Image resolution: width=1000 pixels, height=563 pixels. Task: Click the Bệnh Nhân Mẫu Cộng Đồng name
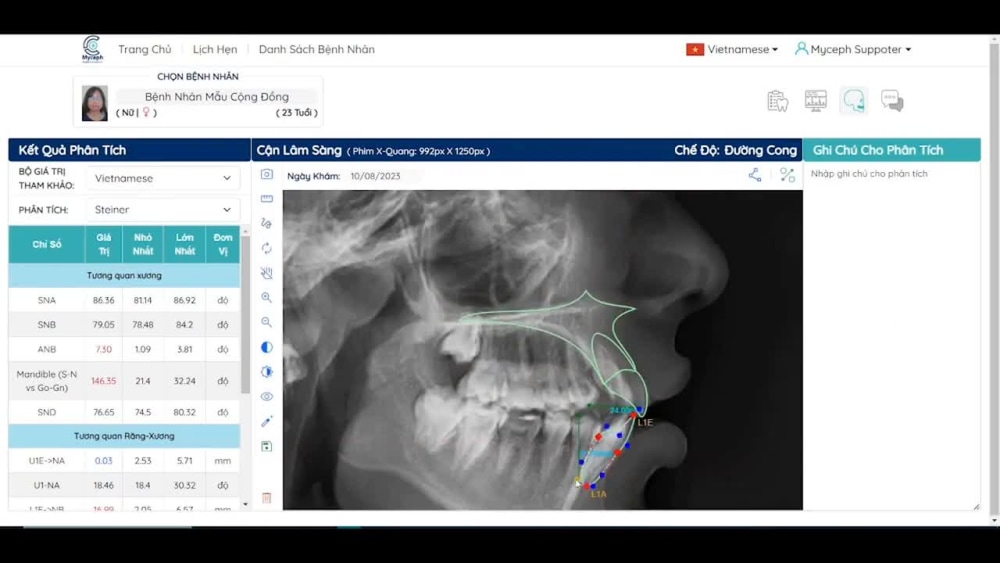(x=217, y=97)
